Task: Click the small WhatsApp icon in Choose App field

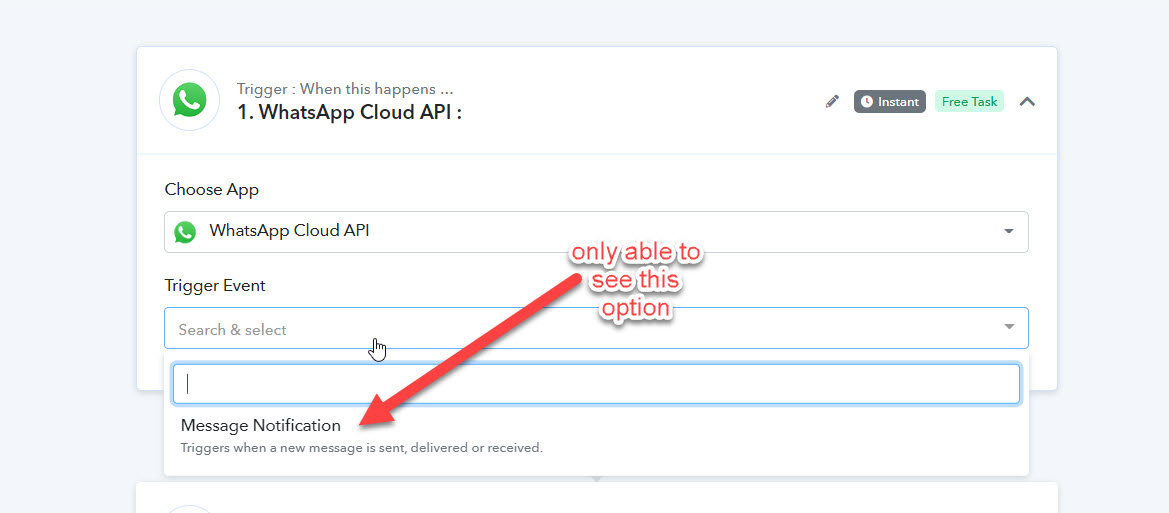Action: click(x=185, y=232)
